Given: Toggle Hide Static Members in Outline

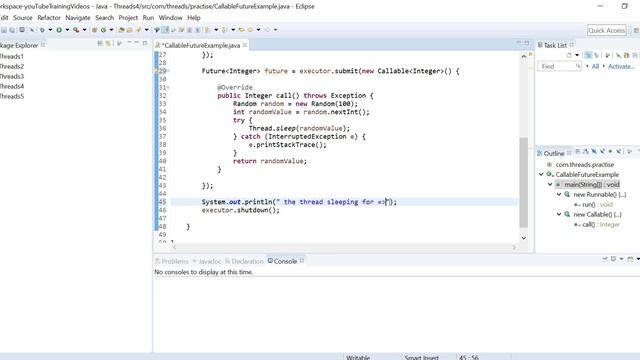Looking at the screenshot, I should coord(602,151).
